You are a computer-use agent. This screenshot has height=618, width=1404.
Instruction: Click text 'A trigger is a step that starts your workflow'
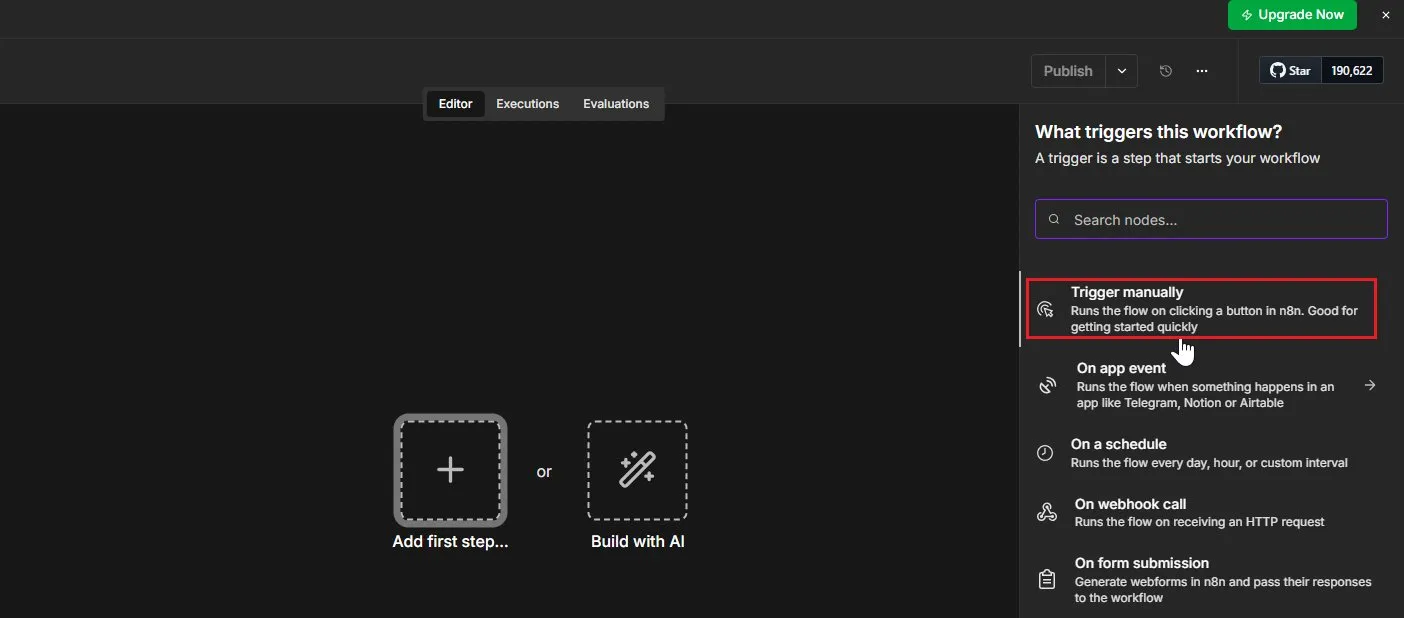pyautogui.click(x=1177, y=158)
